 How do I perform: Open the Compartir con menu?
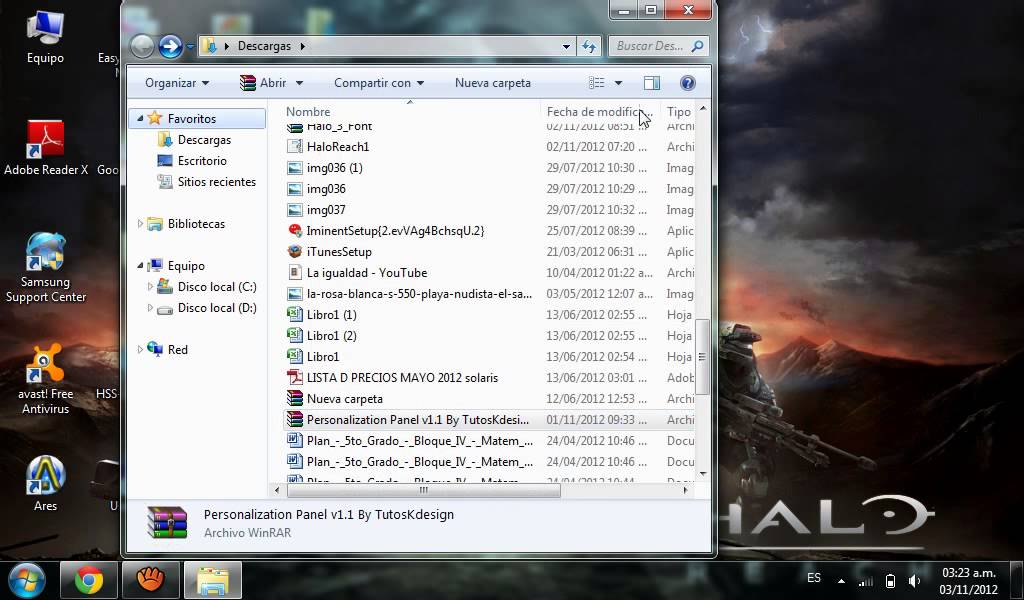(x=379, y=83)
